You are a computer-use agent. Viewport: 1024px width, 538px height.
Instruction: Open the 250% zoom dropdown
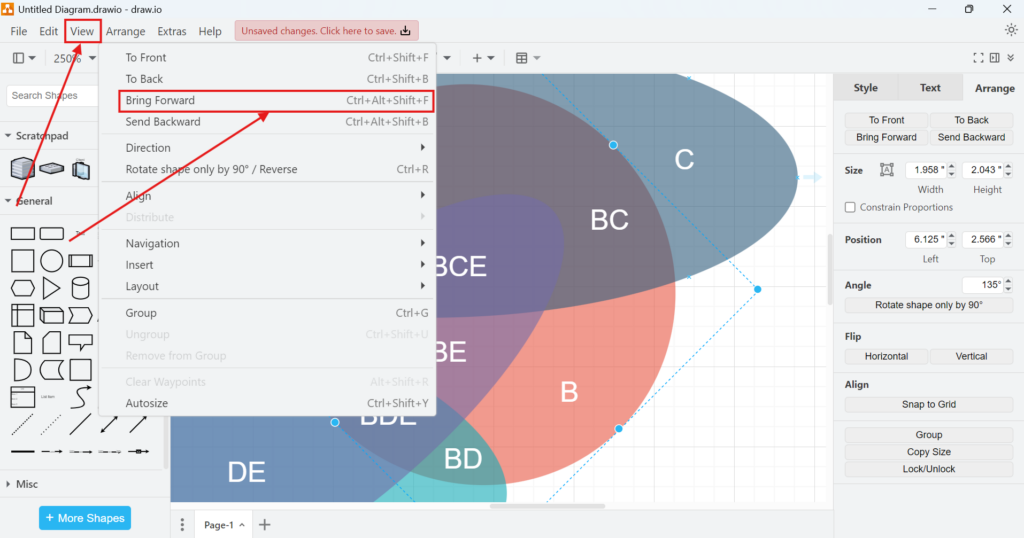[74, 58]
